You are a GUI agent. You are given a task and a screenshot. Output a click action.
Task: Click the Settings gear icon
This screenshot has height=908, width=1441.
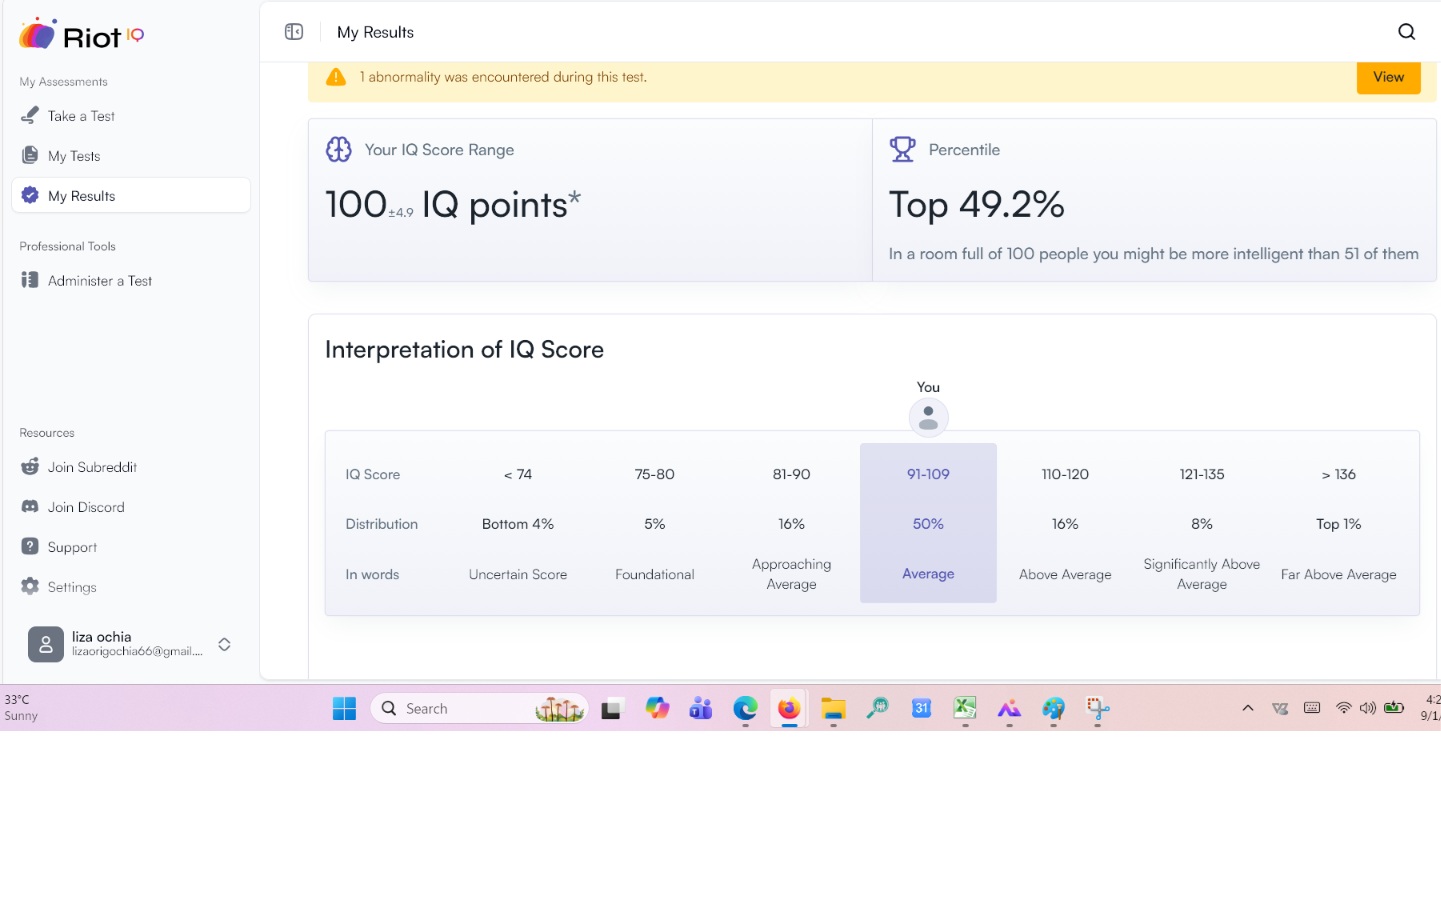click(x=30, y=586)
